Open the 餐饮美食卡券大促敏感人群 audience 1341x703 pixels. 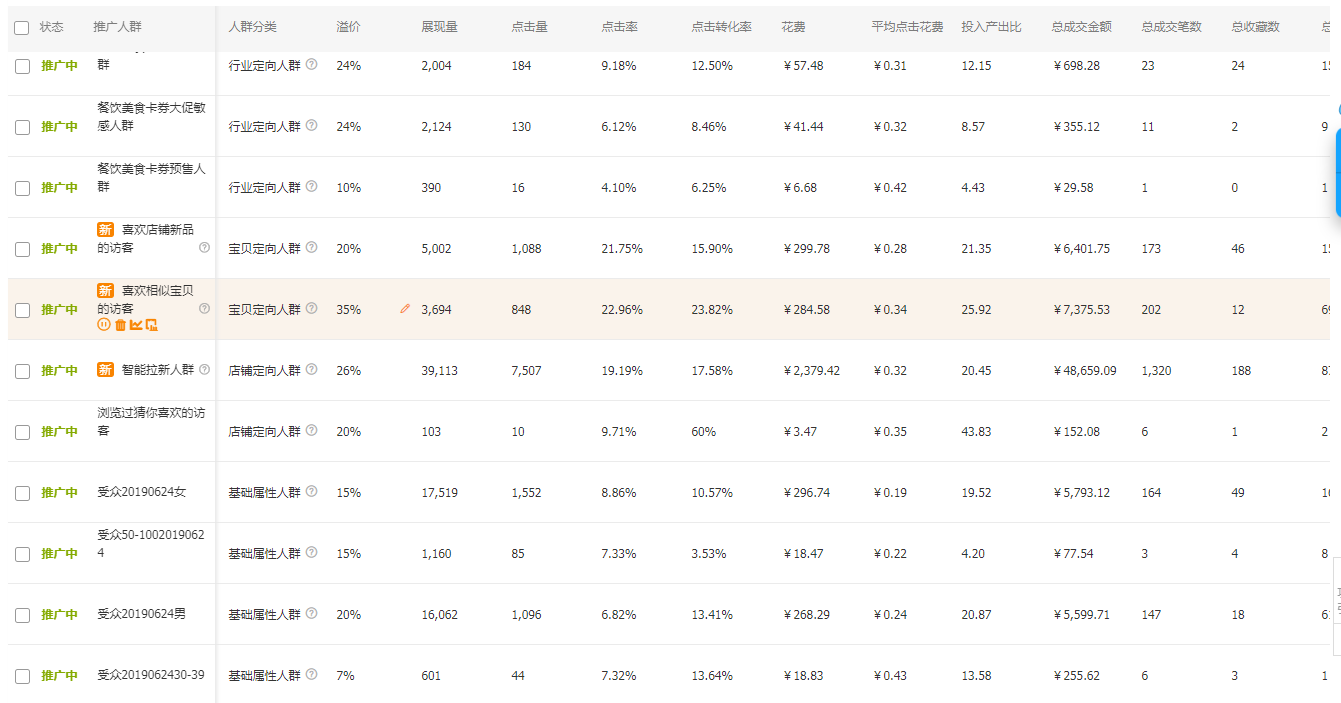tap(152, 117)
